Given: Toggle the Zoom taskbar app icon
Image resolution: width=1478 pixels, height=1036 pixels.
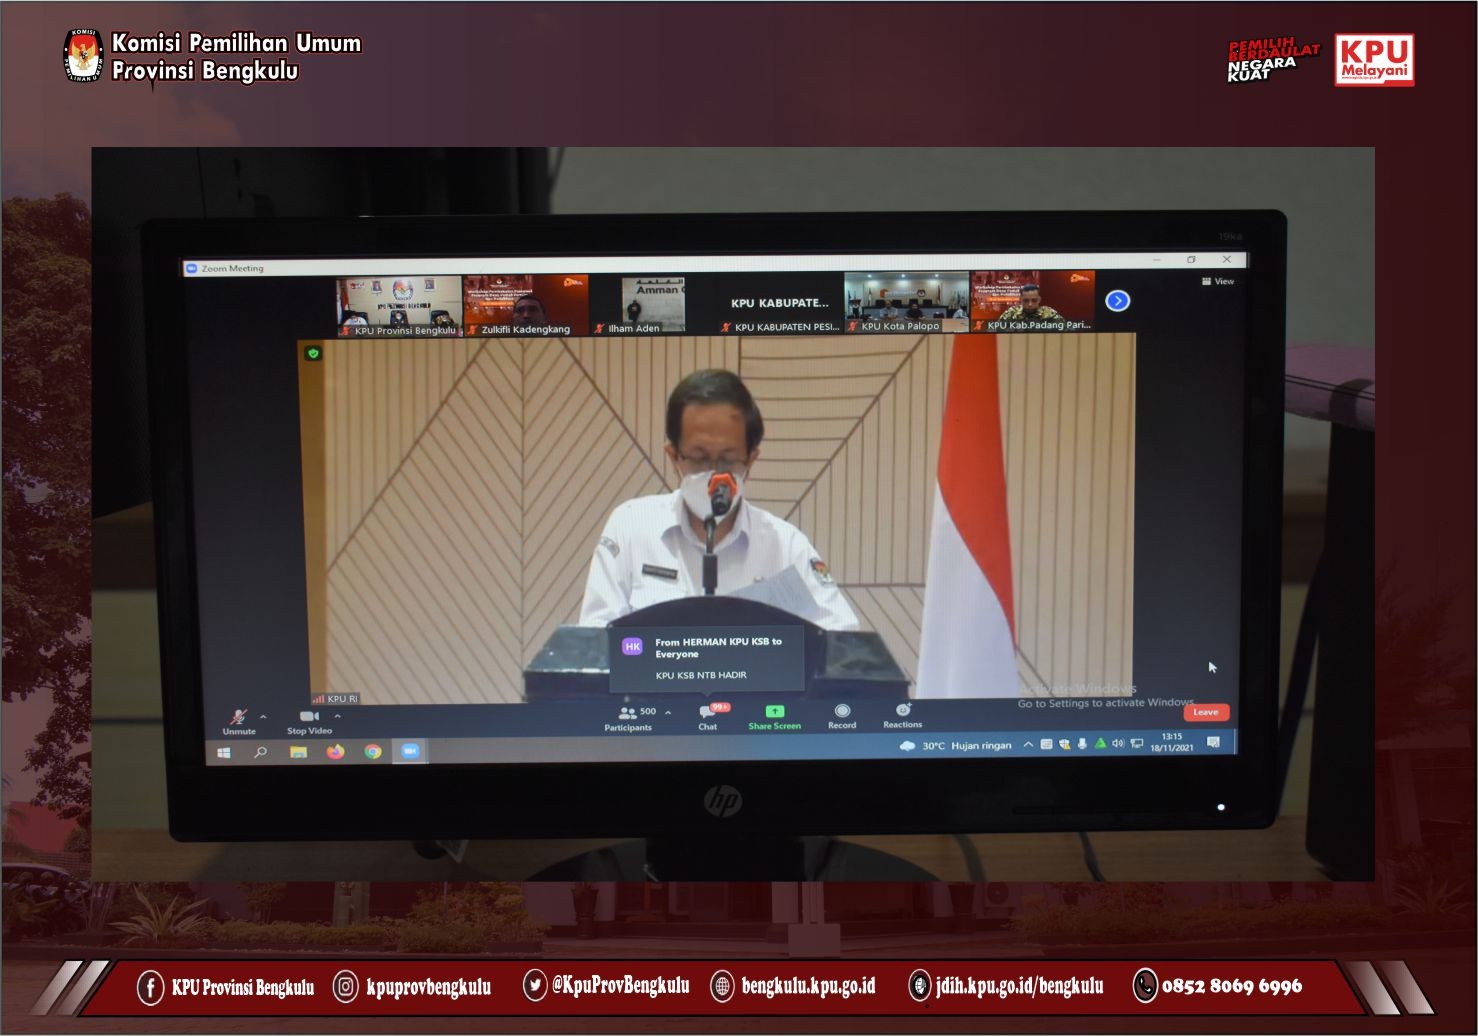Looking at the screenshot, I should pos(410,752).
